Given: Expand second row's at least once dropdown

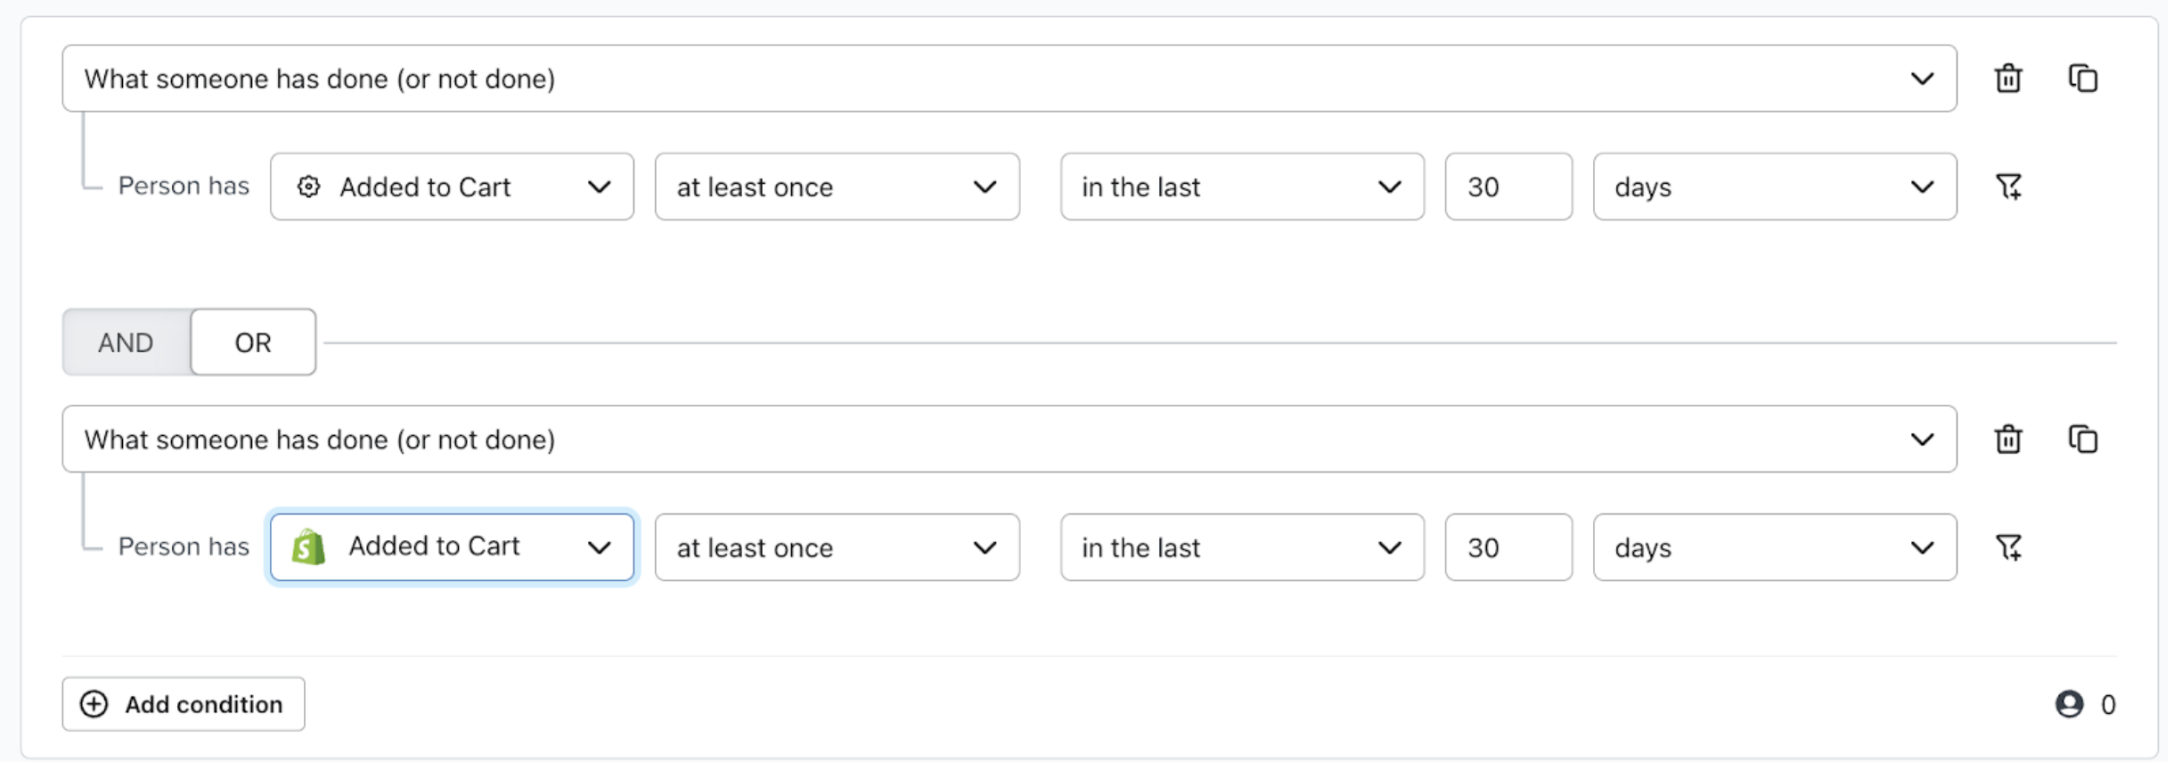Looking at the screenshot, I should (836, 547).
